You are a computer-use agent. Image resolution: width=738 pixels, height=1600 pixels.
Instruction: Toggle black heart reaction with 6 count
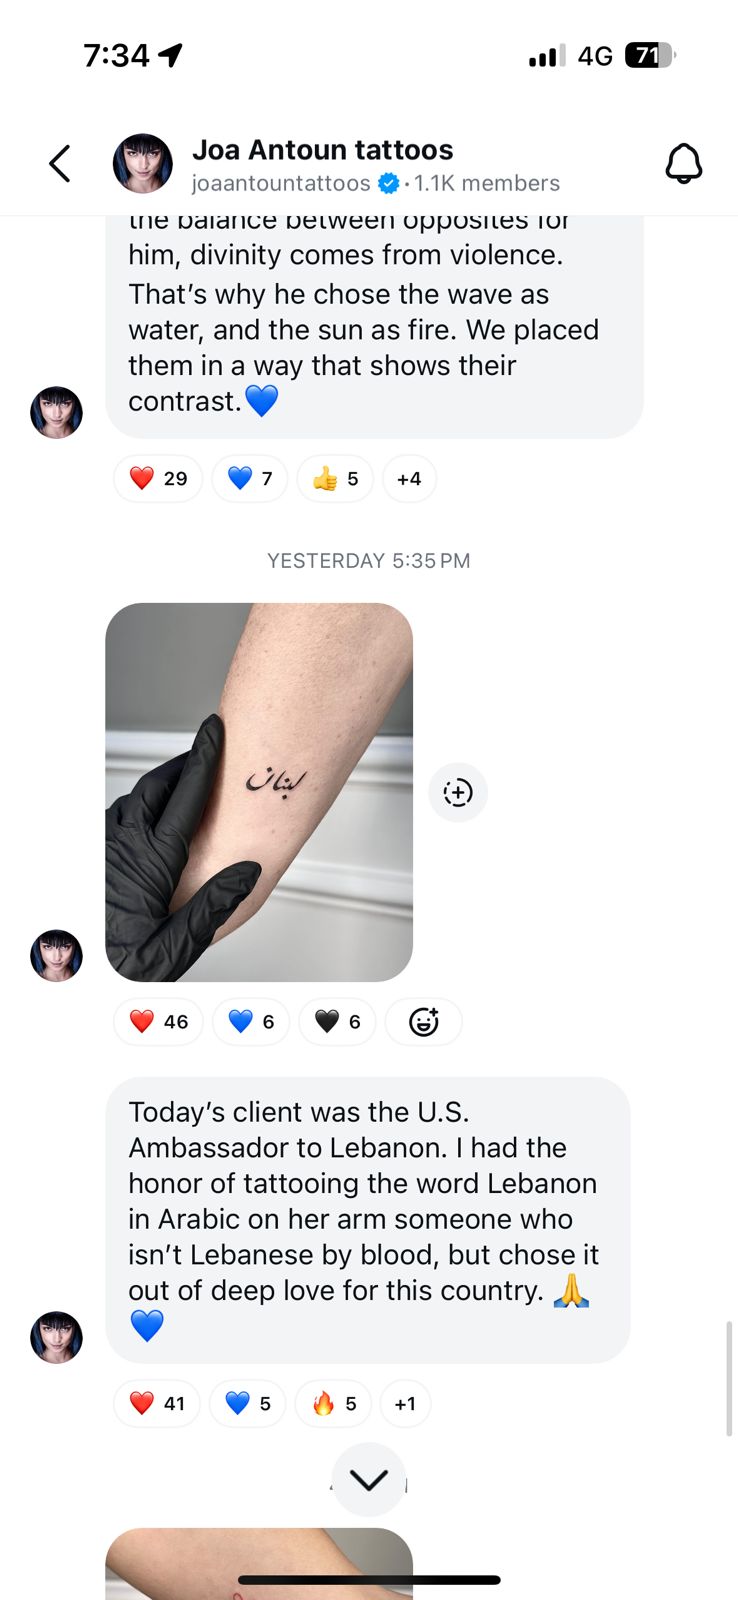click(x=338, y=1022)
